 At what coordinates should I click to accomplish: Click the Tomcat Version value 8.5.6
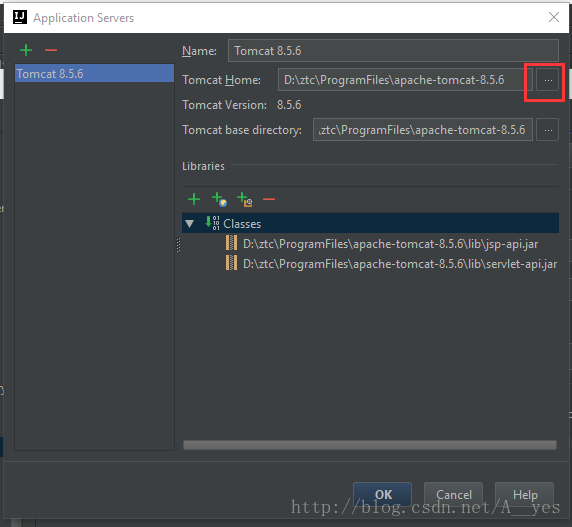point(289,105)
